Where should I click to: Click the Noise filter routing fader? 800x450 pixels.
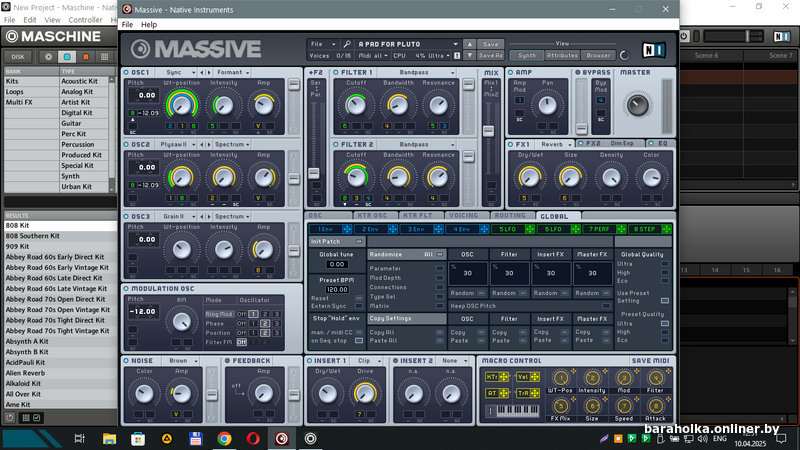pyautogui.click(x=211, y=395)
